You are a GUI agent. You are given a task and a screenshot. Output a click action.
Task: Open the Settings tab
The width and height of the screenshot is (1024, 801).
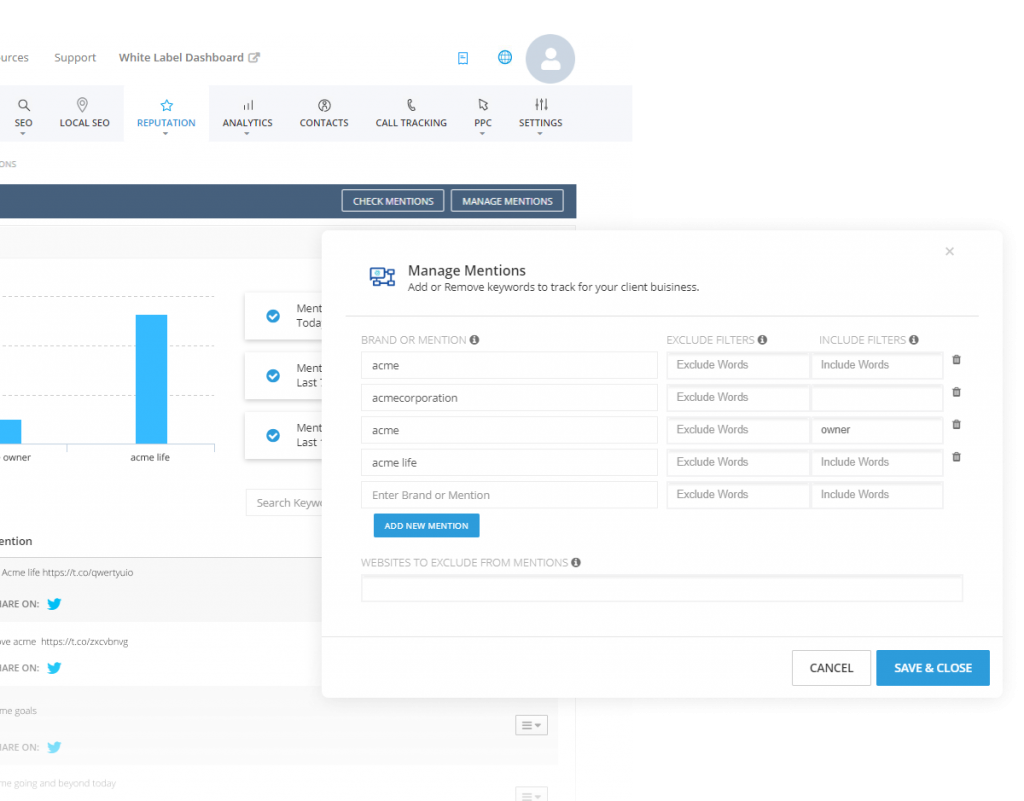click(x=540, y=114)
